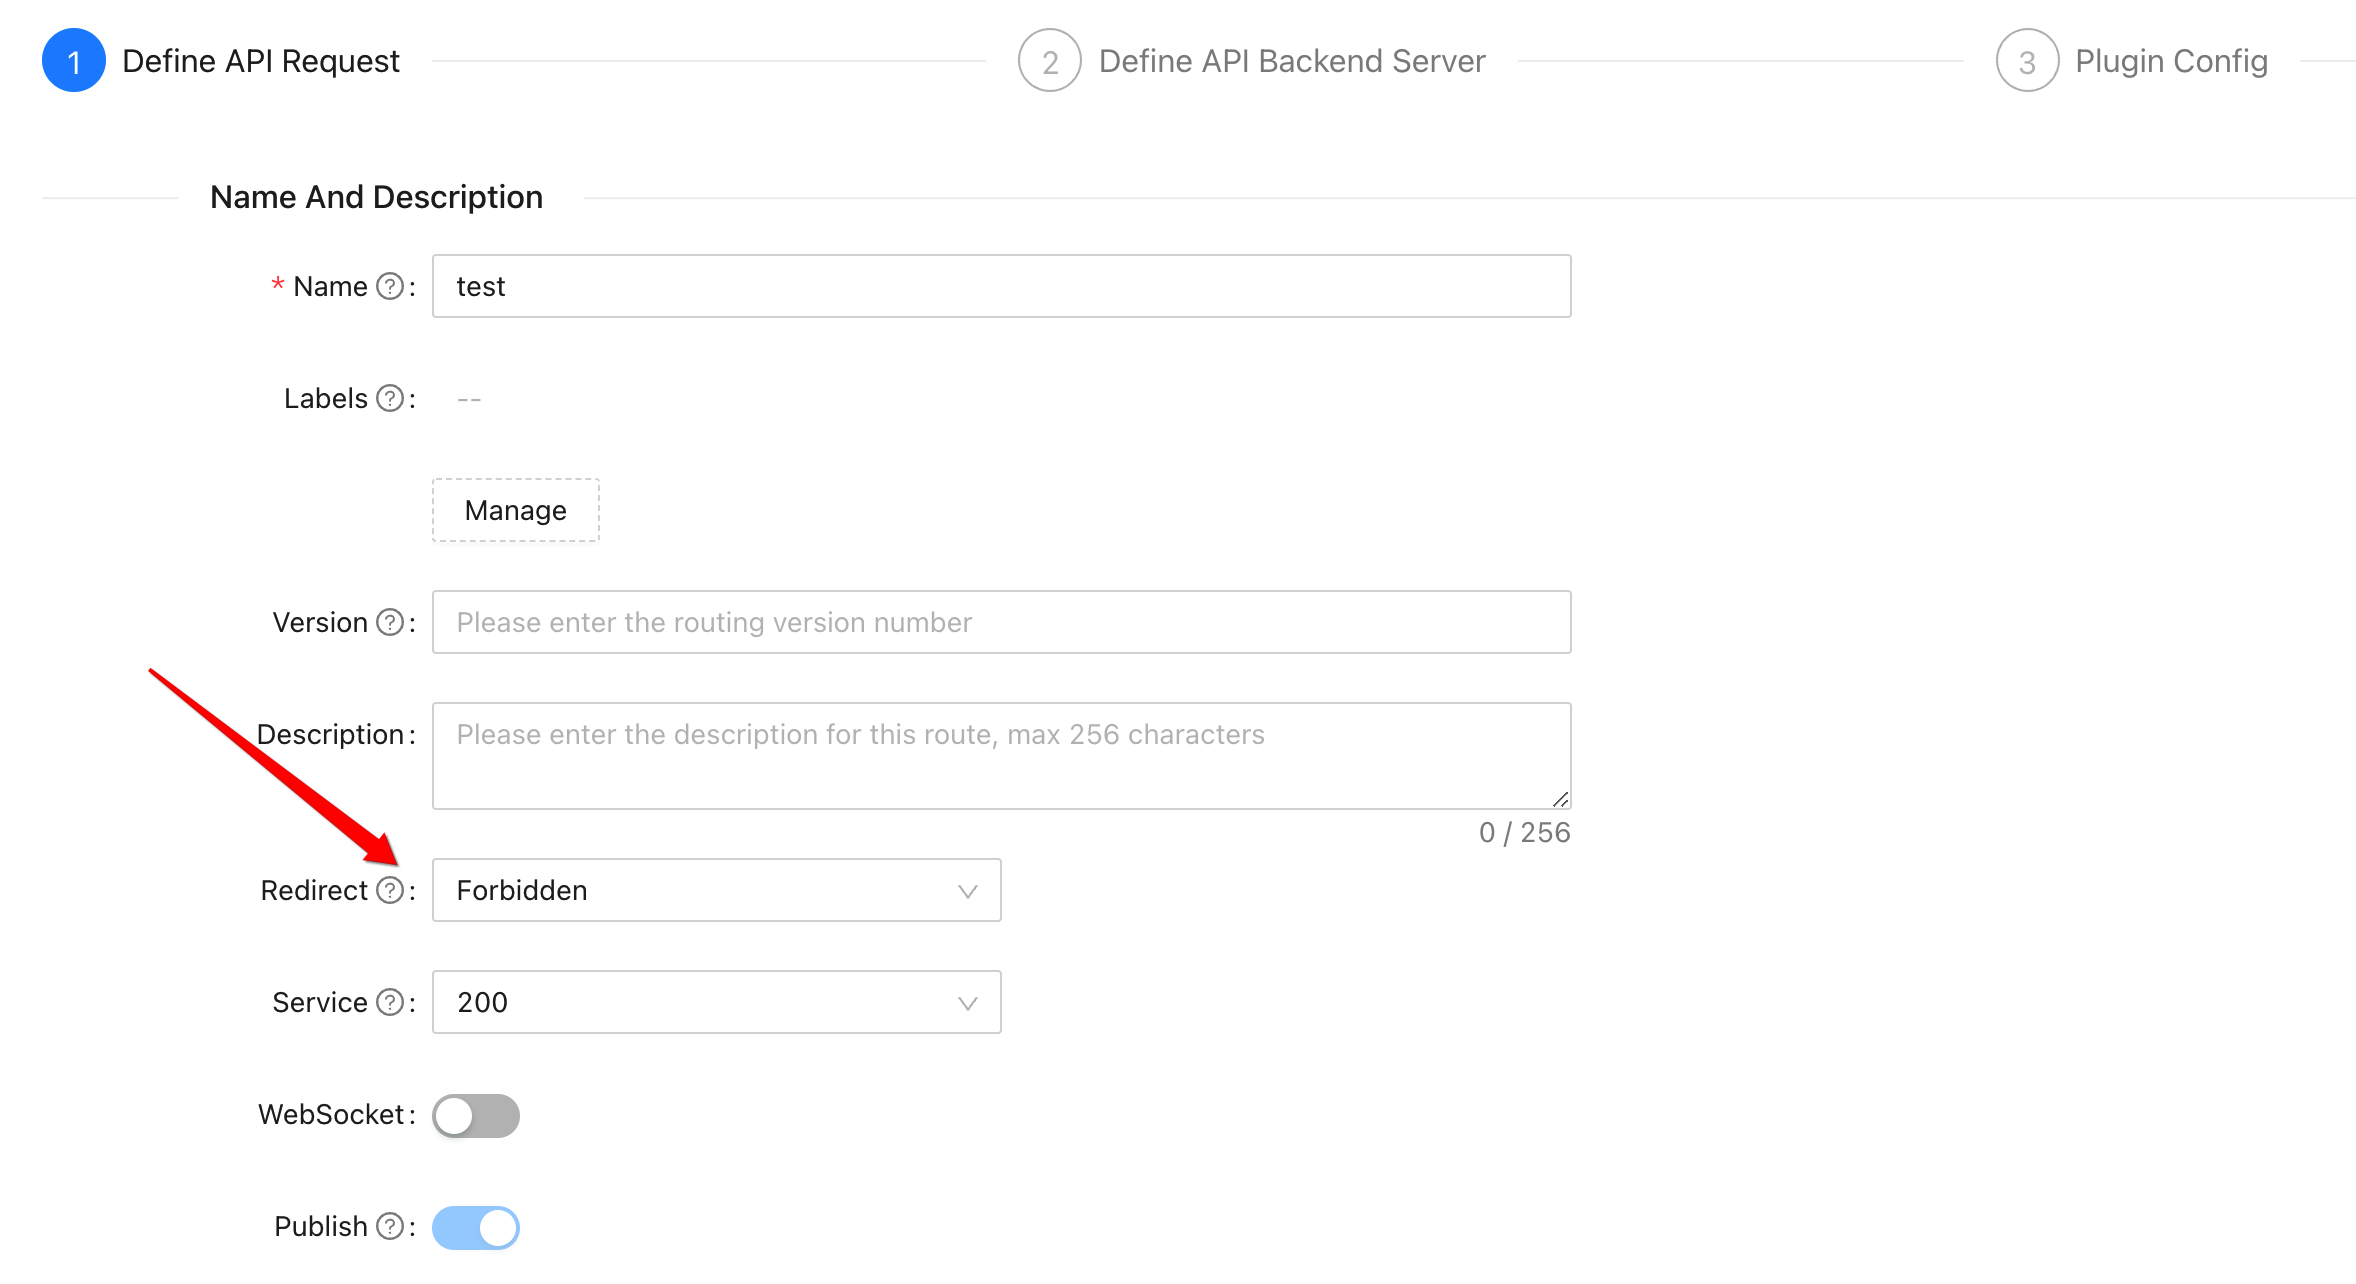
Task: Go to step 1 Define API Request
Action: coord(221,61)
